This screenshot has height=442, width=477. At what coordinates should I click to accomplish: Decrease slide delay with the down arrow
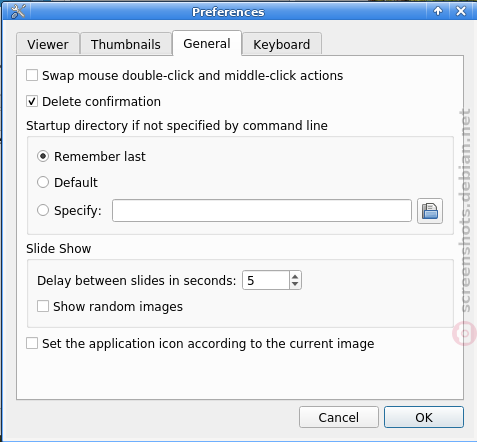(295, 284)
